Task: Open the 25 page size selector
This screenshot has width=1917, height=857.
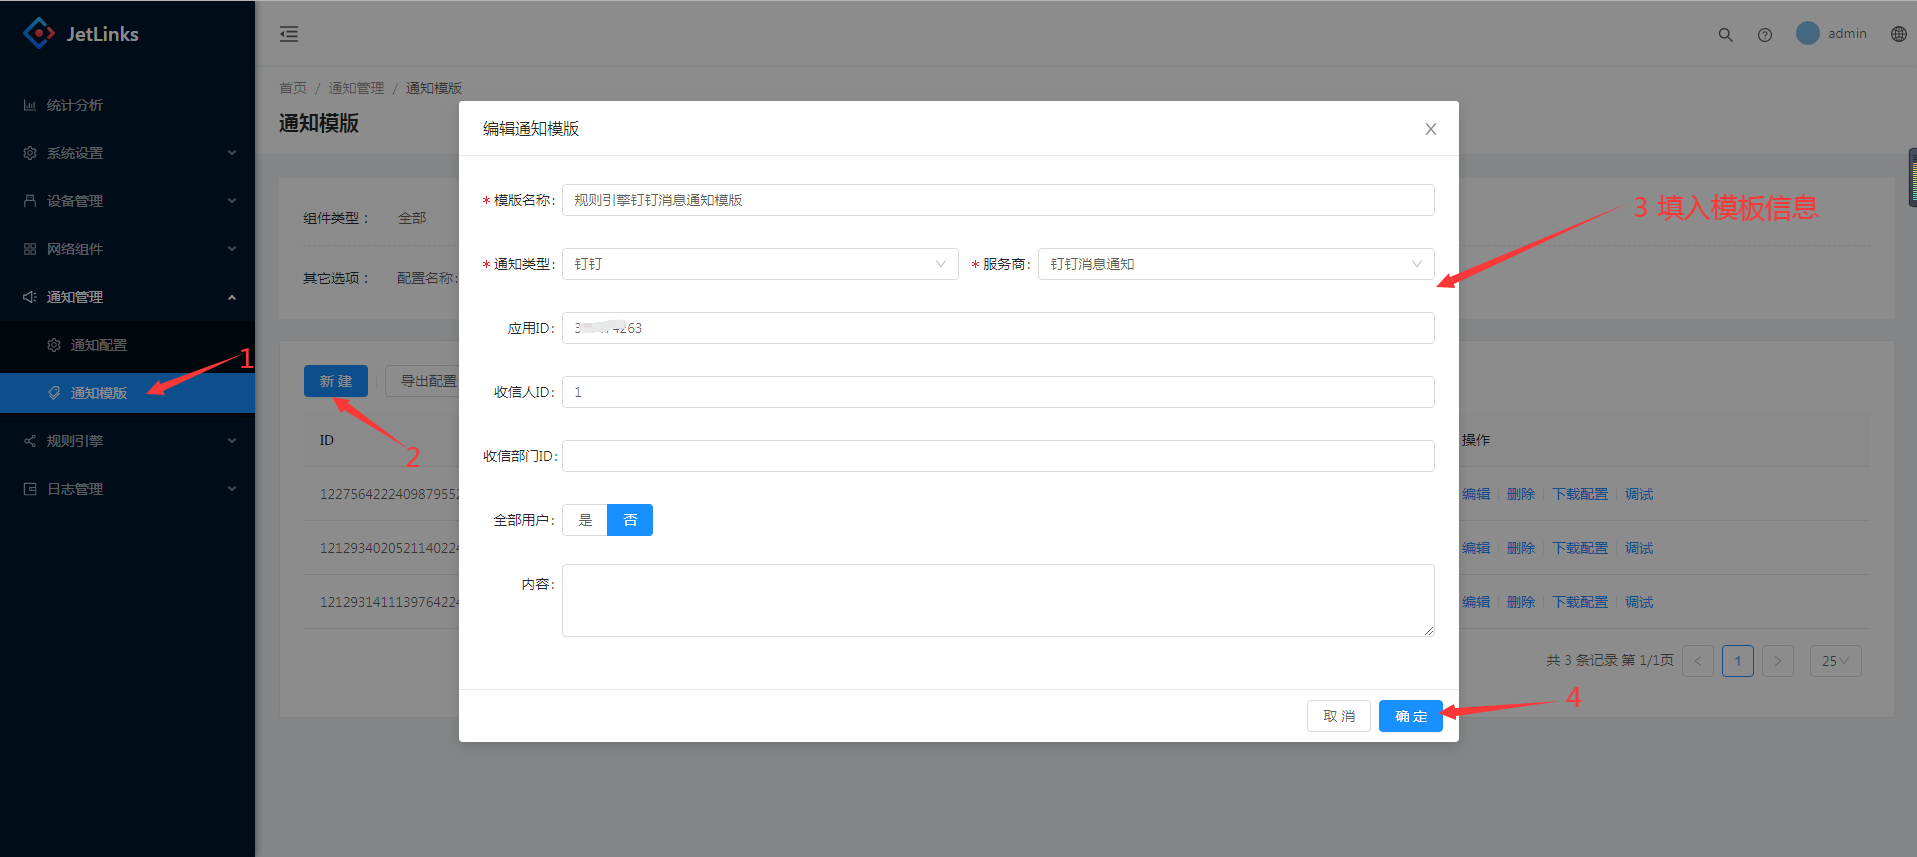Action: coord(1834,661)
